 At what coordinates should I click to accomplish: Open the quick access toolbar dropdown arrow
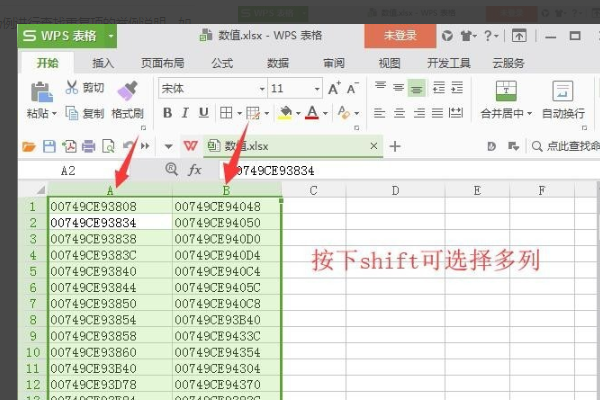coord(168,146)
